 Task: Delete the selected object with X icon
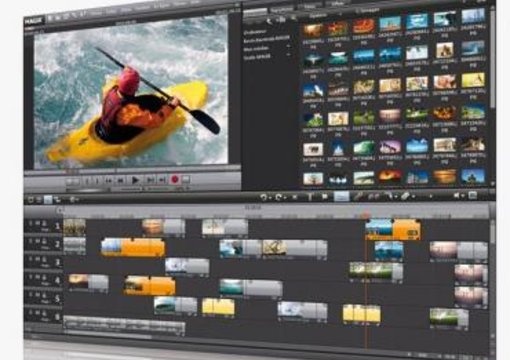coord(295,197)
